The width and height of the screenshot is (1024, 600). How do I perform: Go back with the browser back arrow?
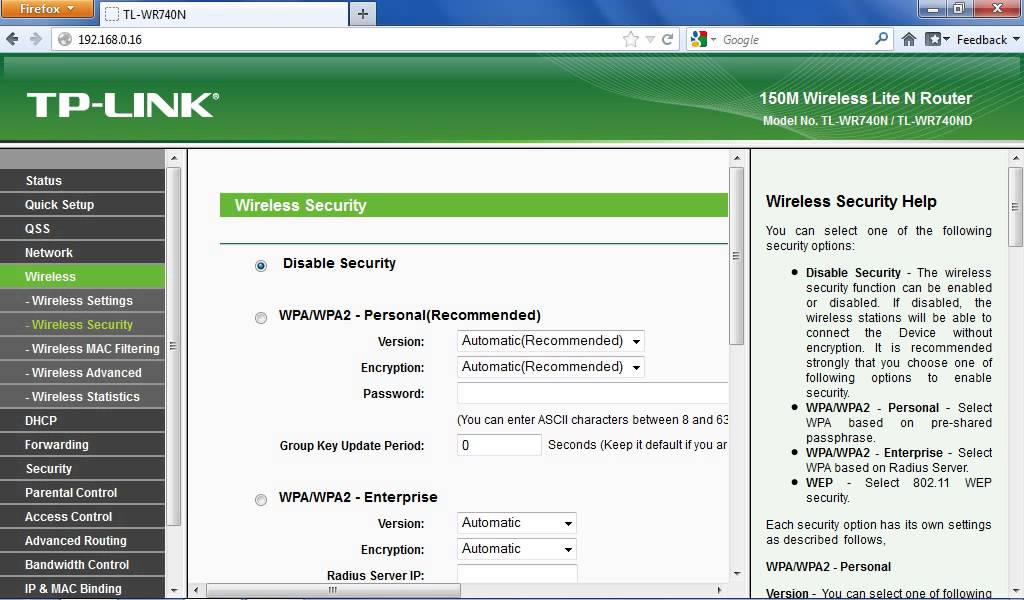pos(12,39)
